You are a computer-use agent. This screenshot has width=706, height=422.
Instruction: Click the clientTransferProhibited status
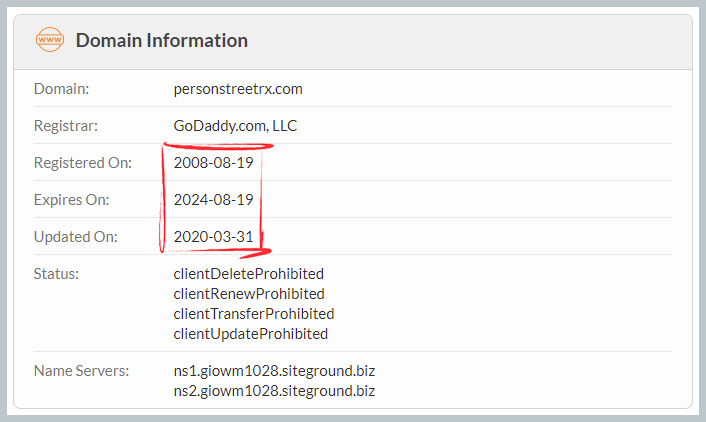tap(254, 314)
